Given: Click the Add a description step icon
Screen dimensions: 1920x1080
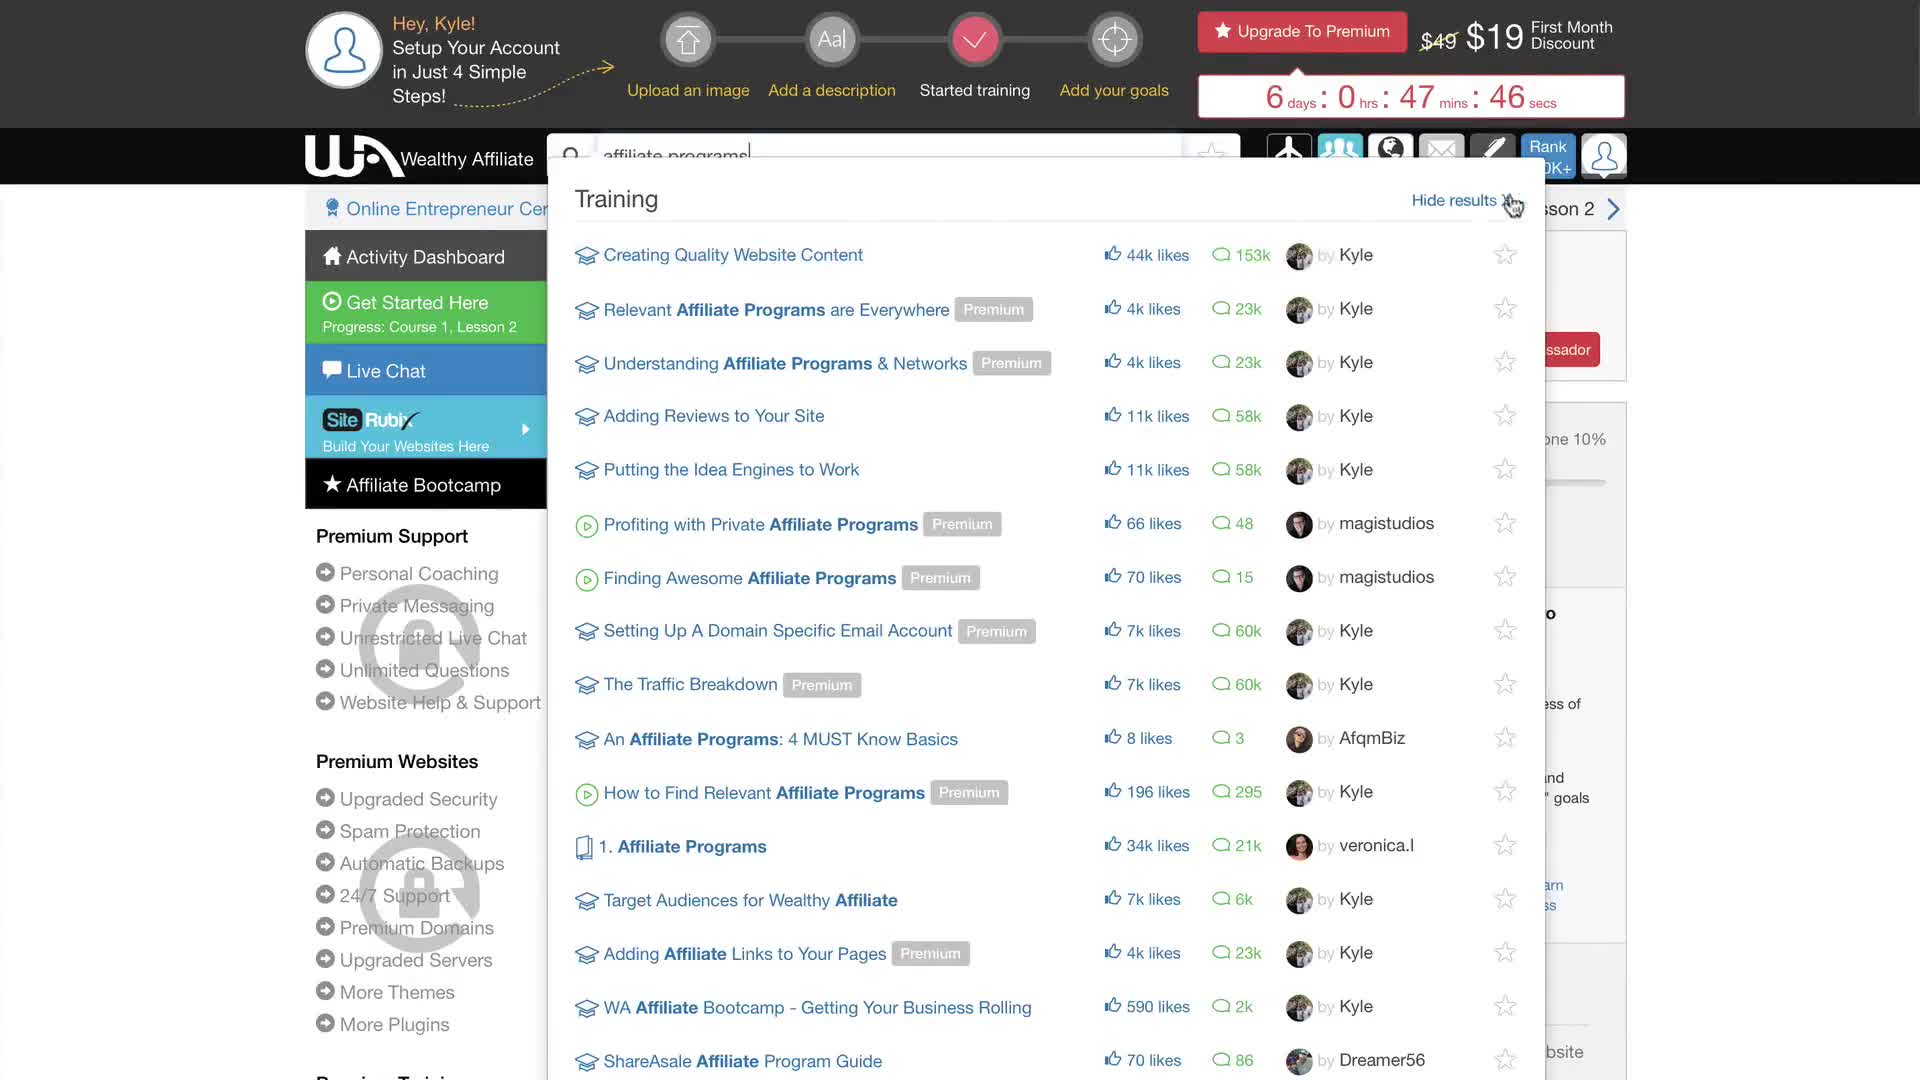Looking at the screenshot, I should [x=832, y=40].
